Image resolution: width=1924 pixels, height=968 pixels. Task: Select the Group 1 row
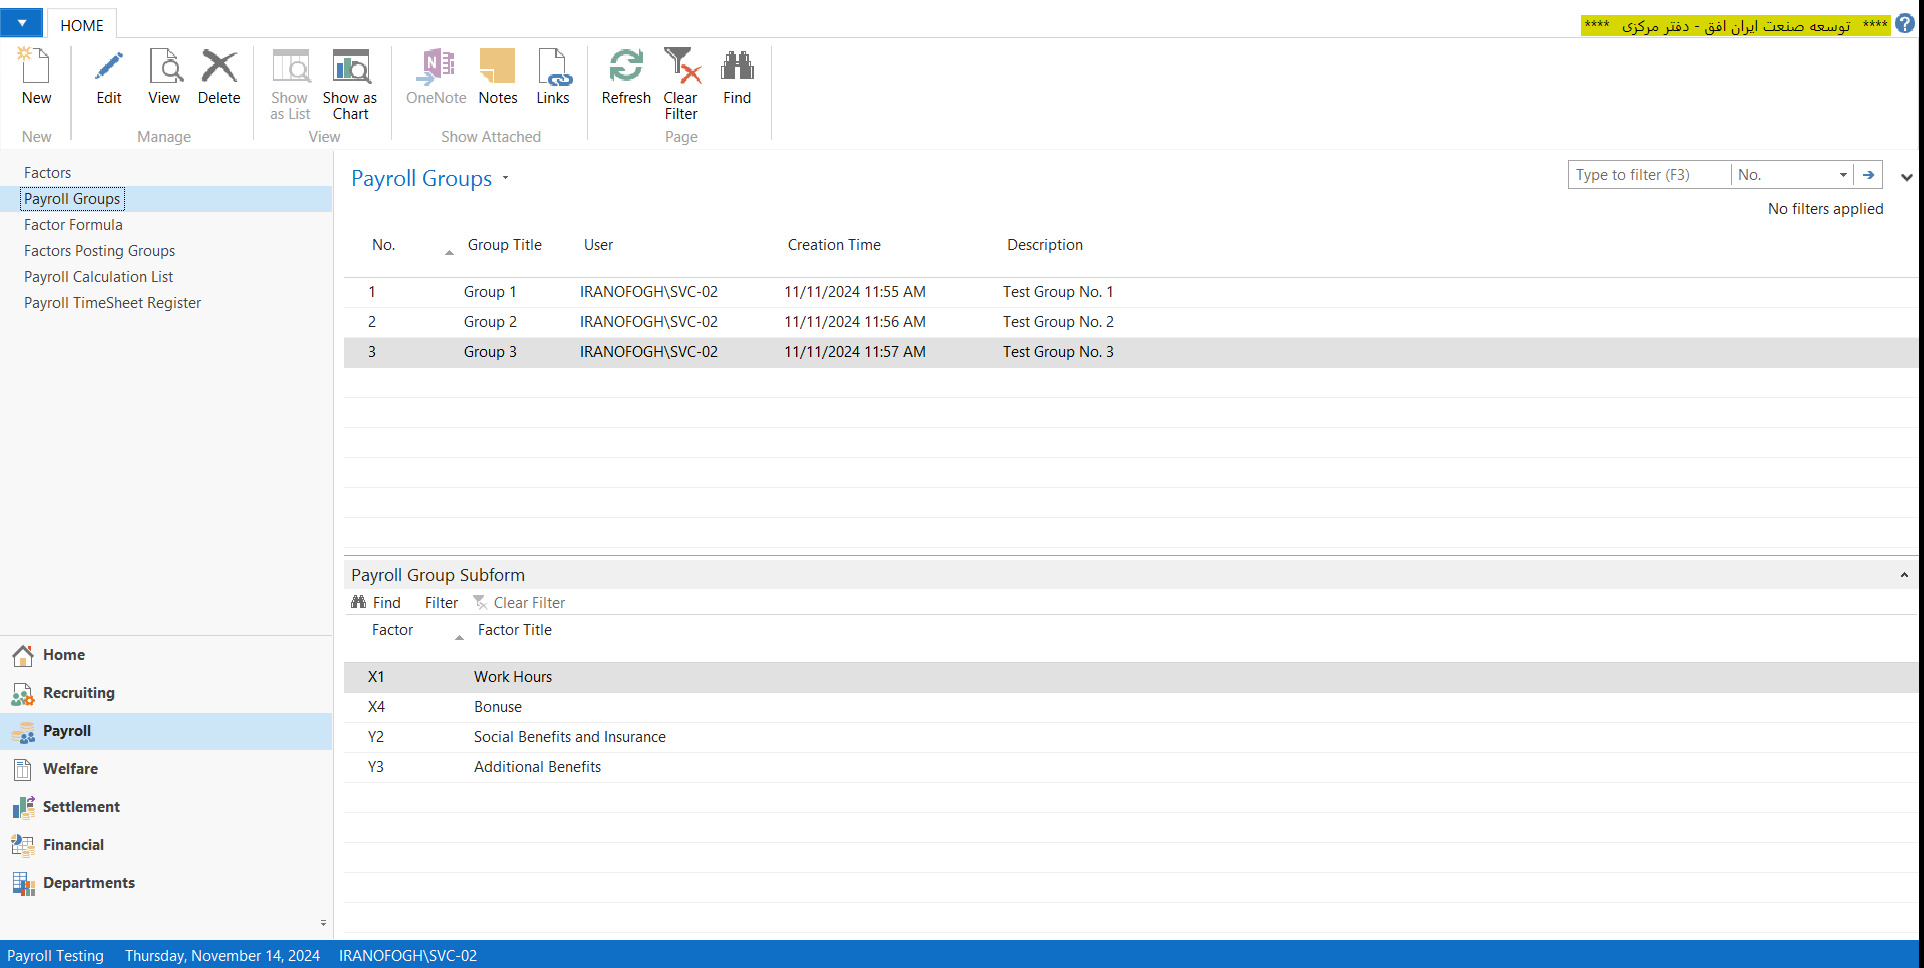[1130, 292]
